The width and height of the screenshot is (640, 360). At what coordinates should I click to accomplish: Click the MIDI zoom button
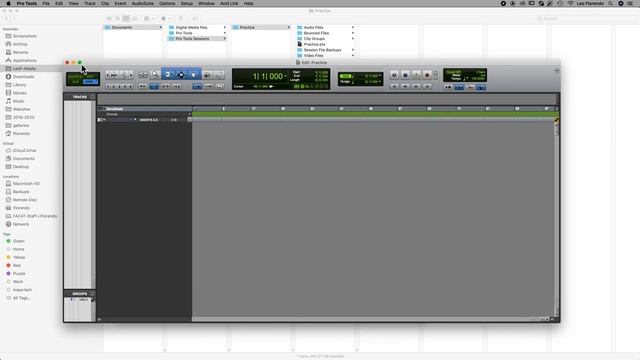[x=124, y=75]
